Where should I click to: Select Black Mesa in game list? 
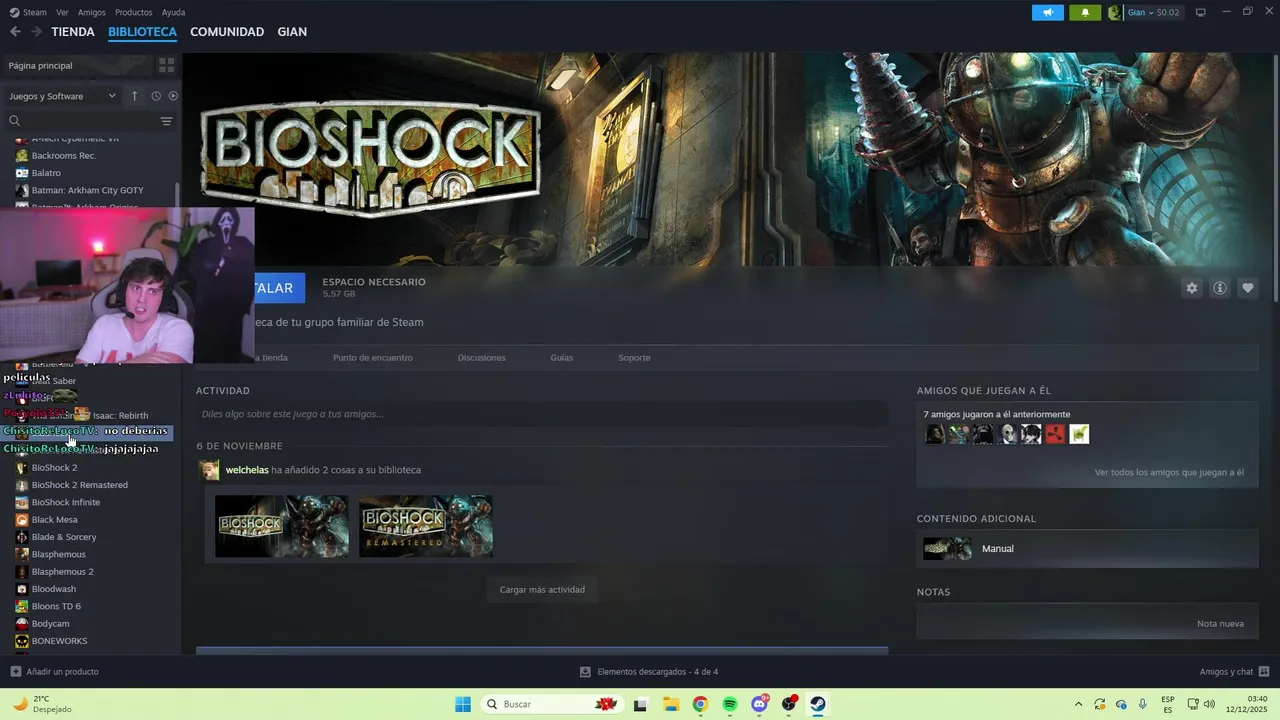pyautogui.click(x=54, y=520)
